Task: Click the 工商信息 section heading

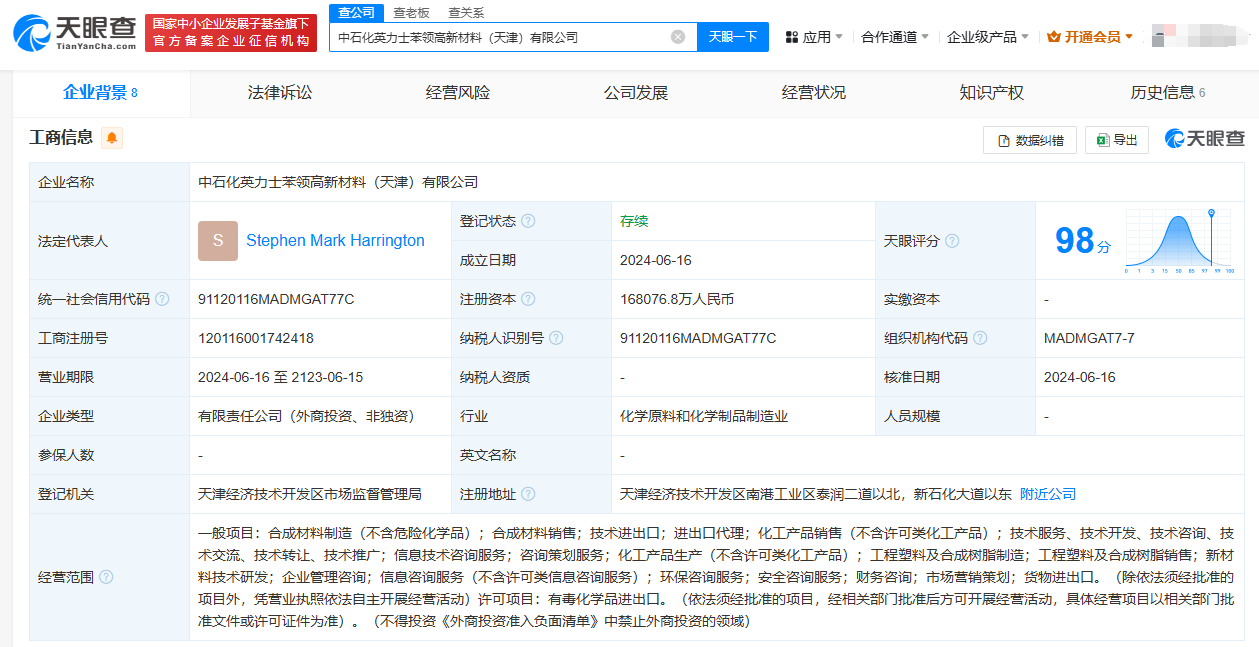Action: tap(61, 138)
